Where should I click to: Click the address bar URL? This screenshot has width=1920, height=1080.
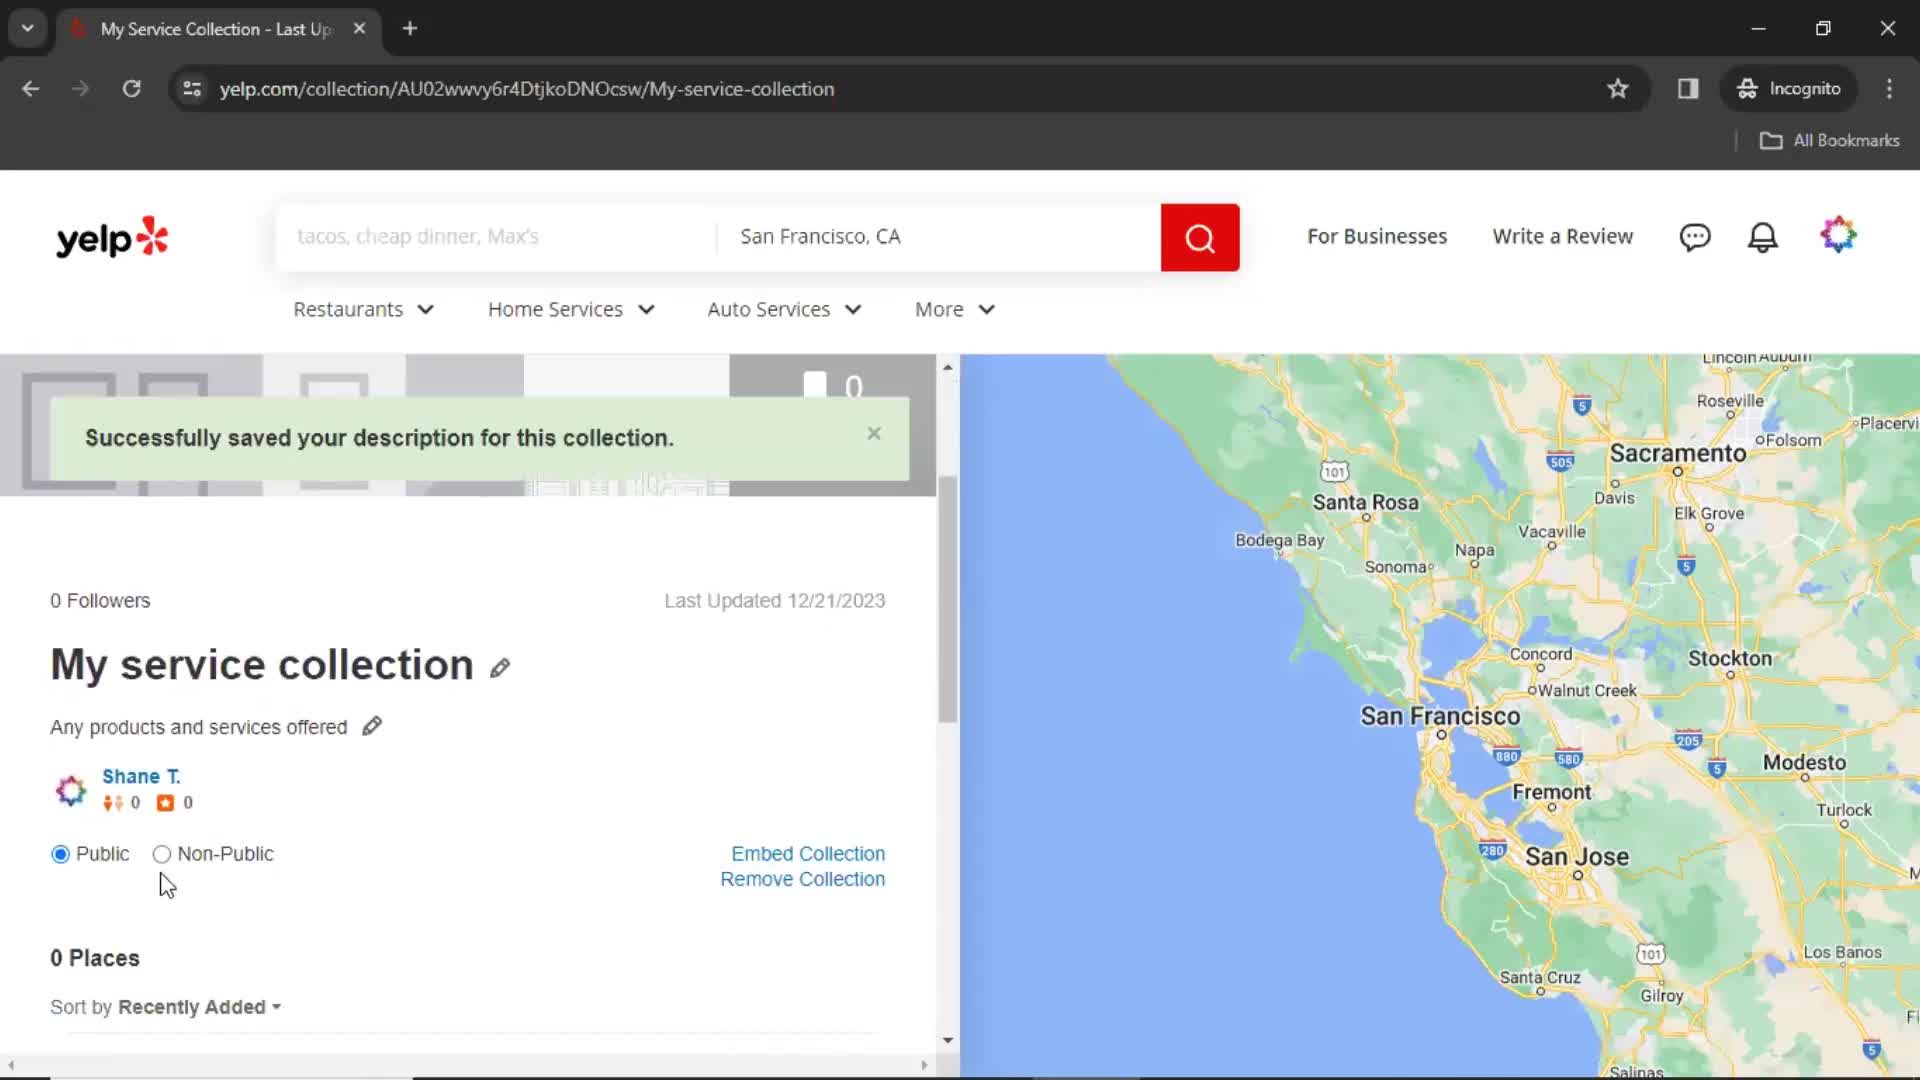(x=527, y=89)
